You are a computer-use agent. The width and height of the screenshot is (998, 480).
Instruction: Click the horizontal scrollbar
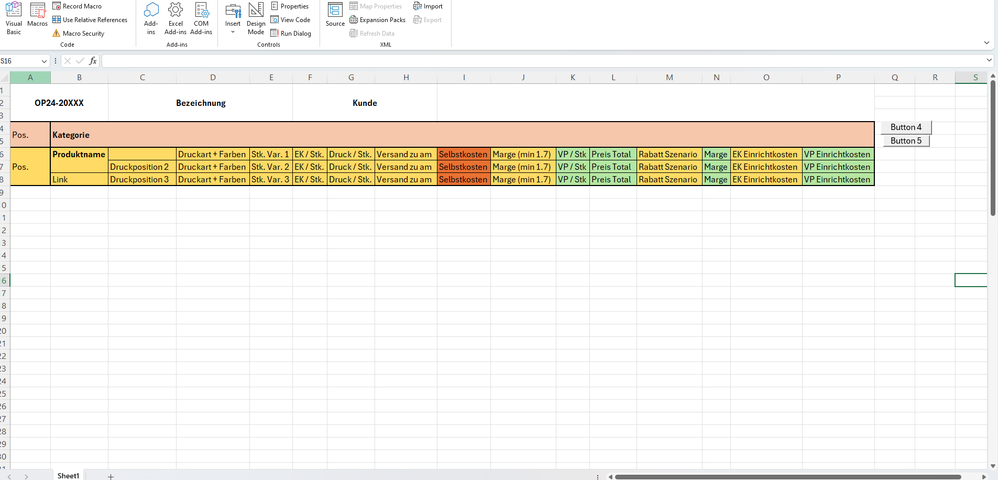(788, 476)
